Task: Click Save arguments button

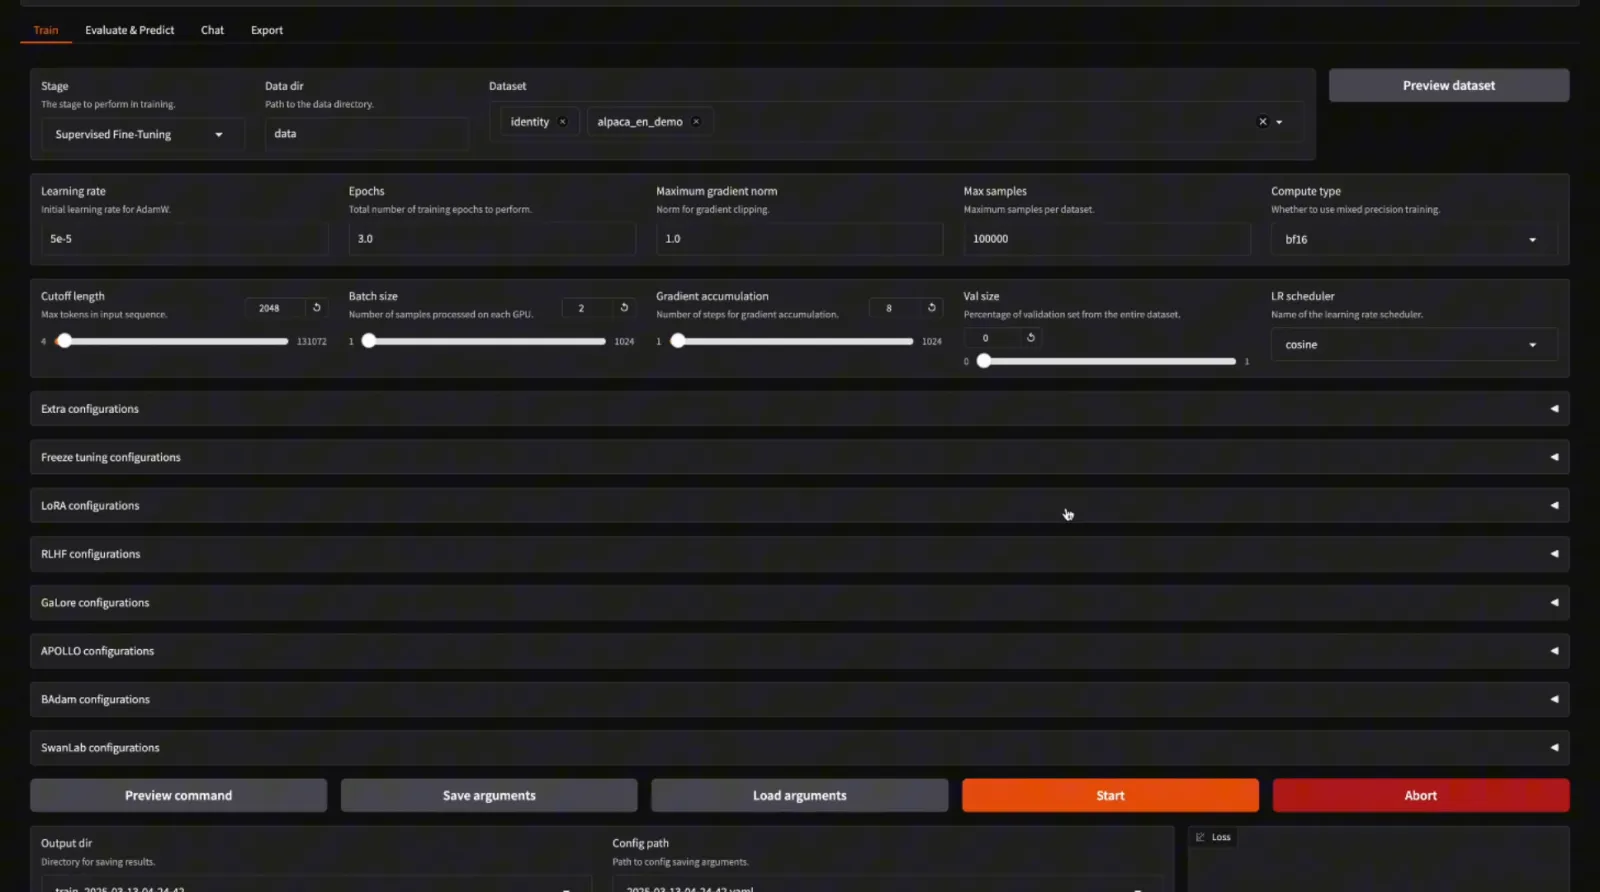Action: (489, 796)
